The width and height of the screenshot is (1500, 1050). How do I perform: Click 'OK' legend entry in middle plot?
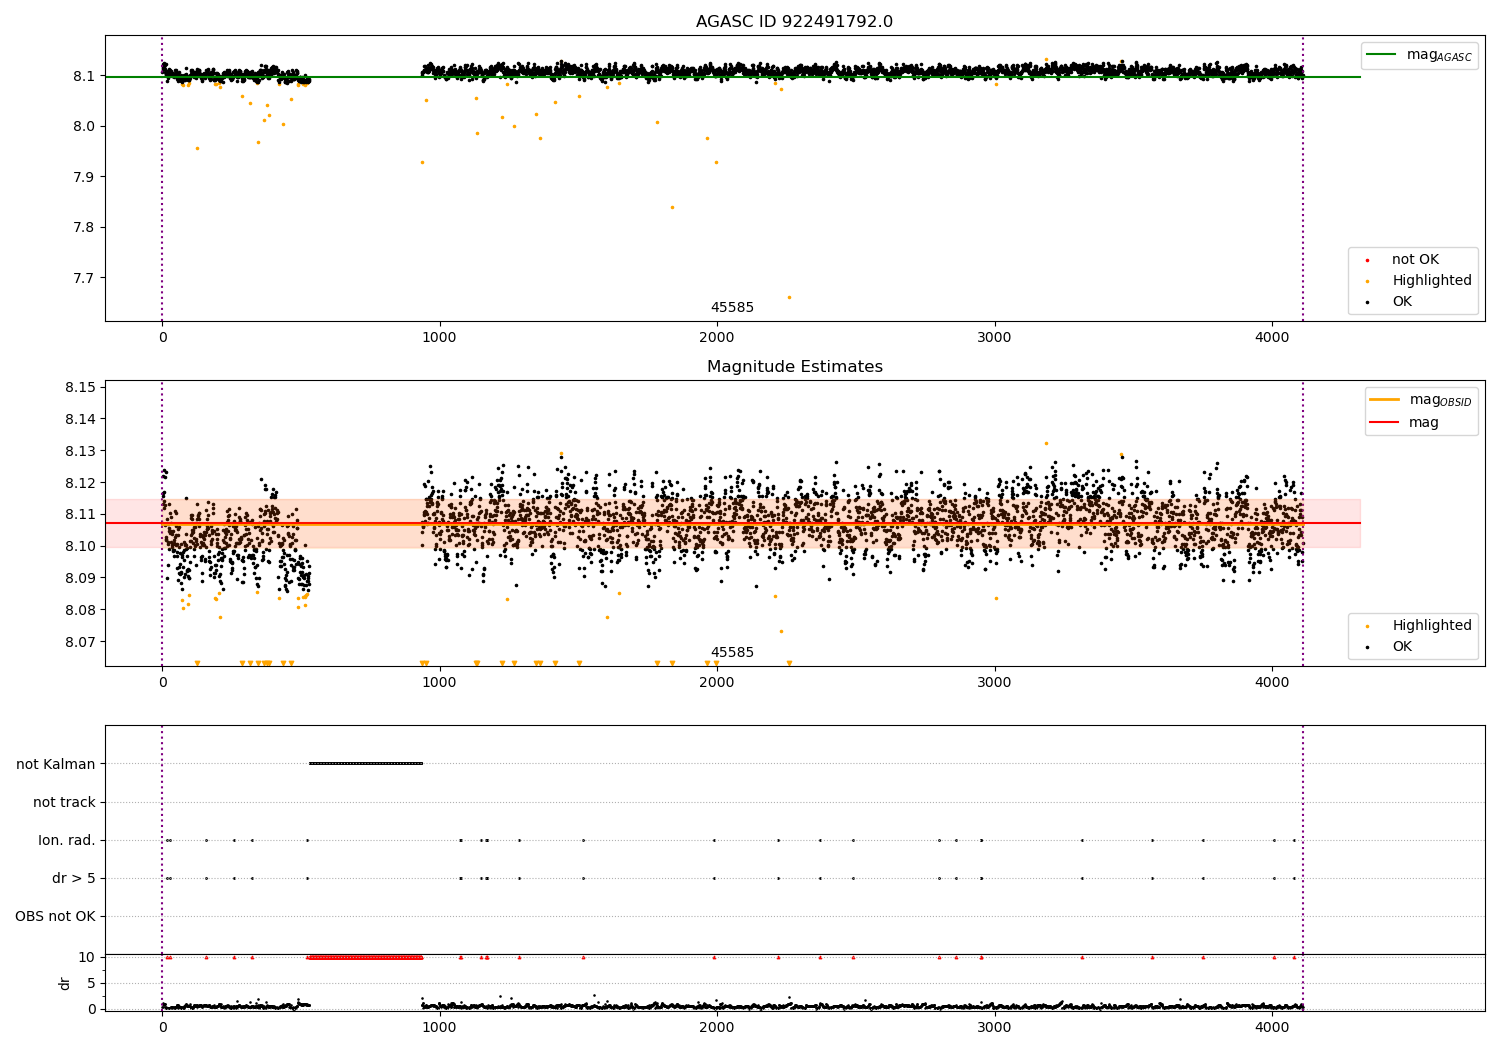click(x=1402, y=647)
